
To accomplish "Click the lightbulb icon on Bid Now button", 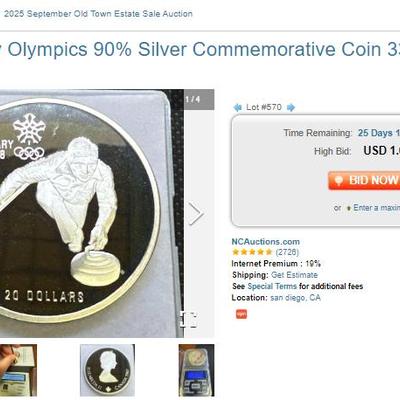I will 339,181.
